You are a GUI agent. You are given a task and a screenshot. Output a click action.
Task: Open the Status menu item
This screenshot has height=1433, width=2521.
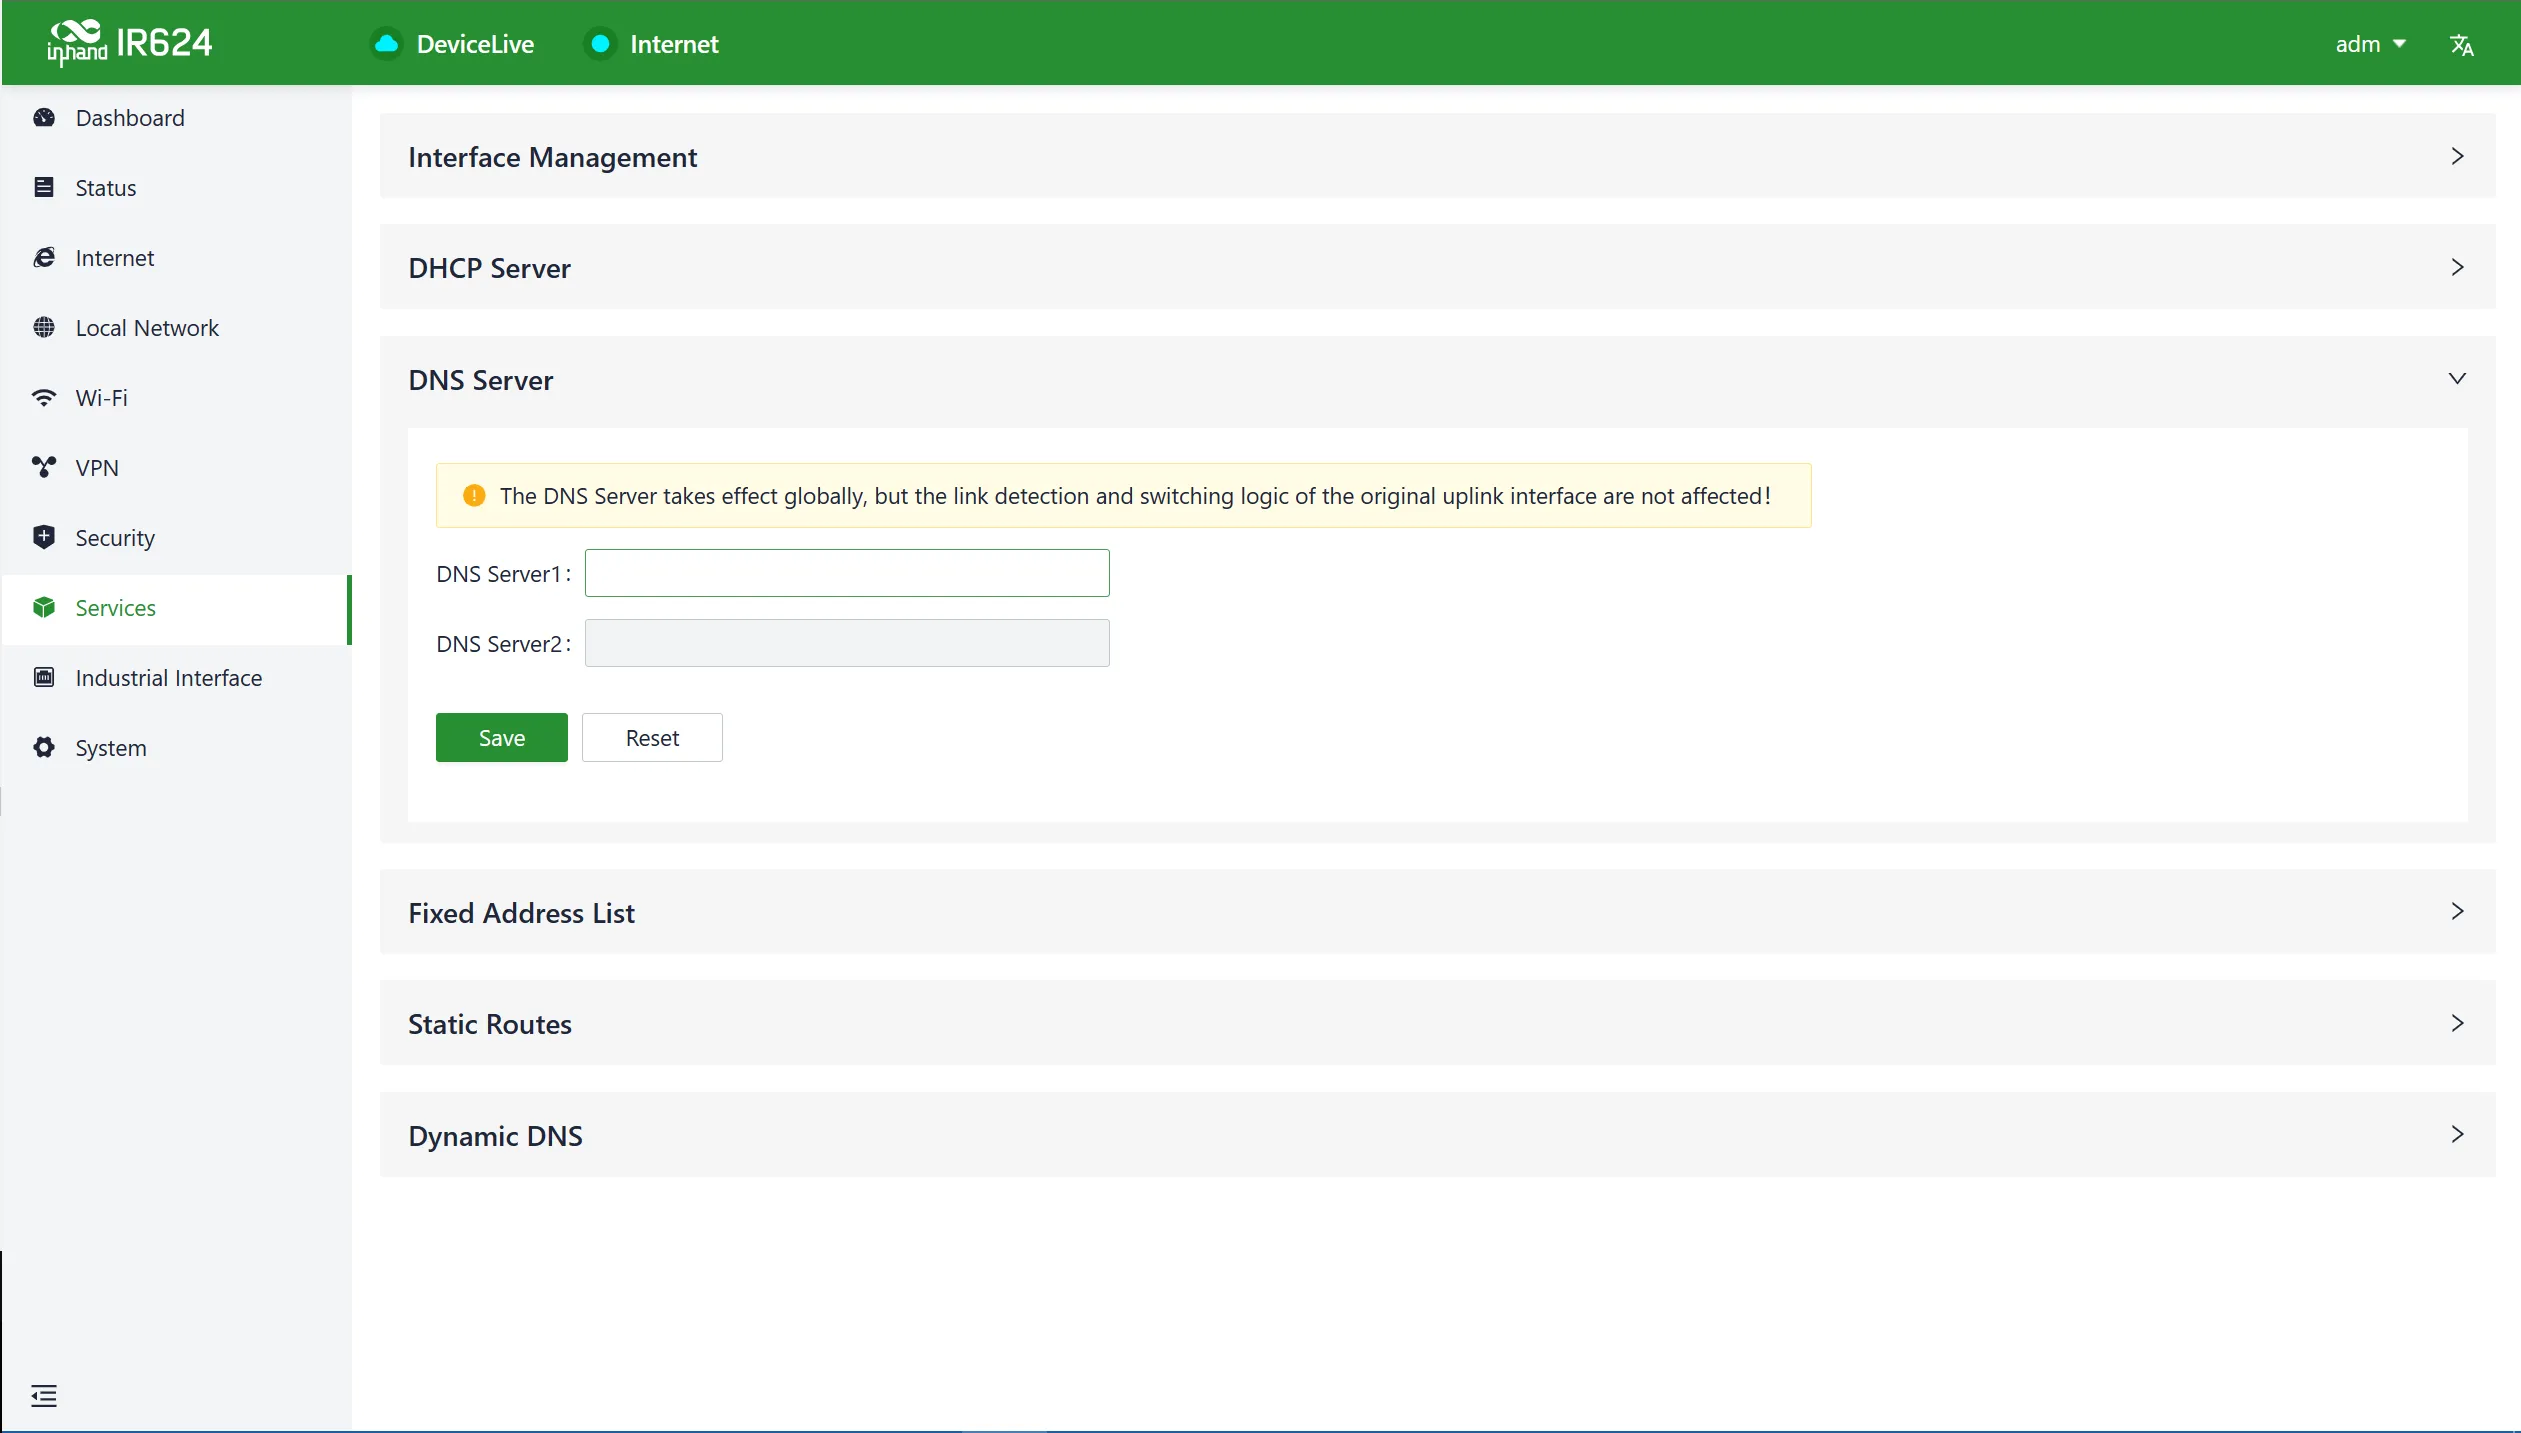pos(176,188)
